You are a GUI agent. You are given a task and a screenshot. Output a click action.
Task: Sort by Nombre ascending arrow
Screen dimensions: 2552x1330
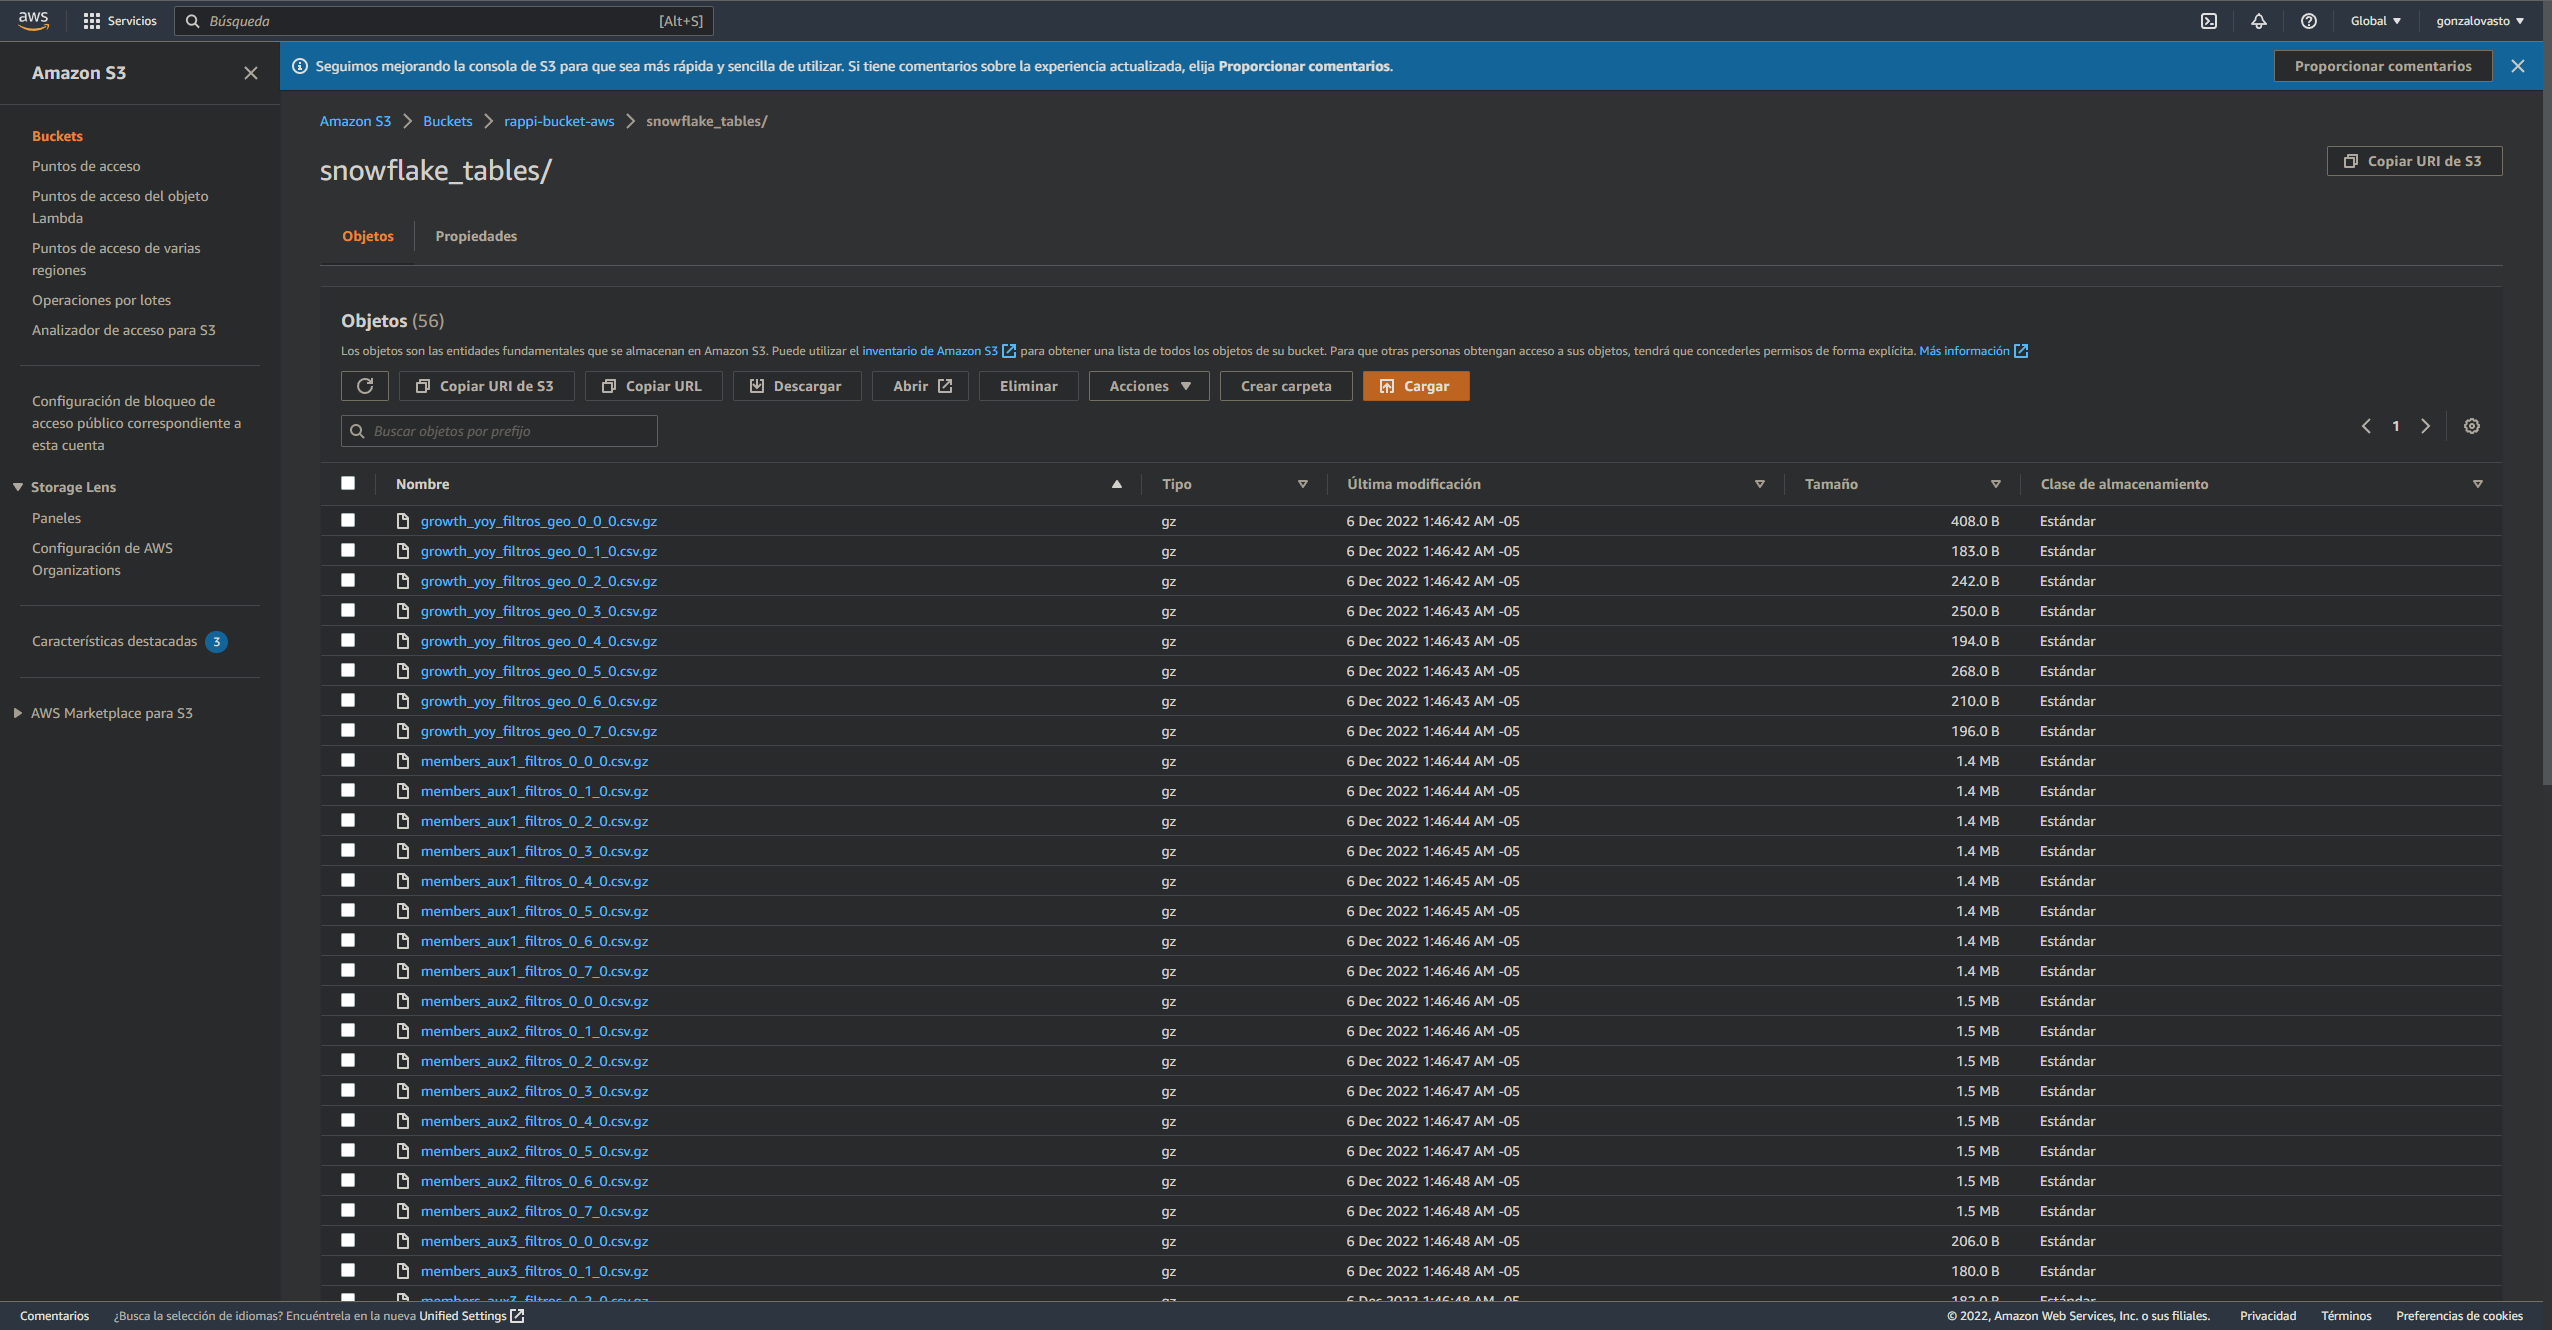[1117, 484]
